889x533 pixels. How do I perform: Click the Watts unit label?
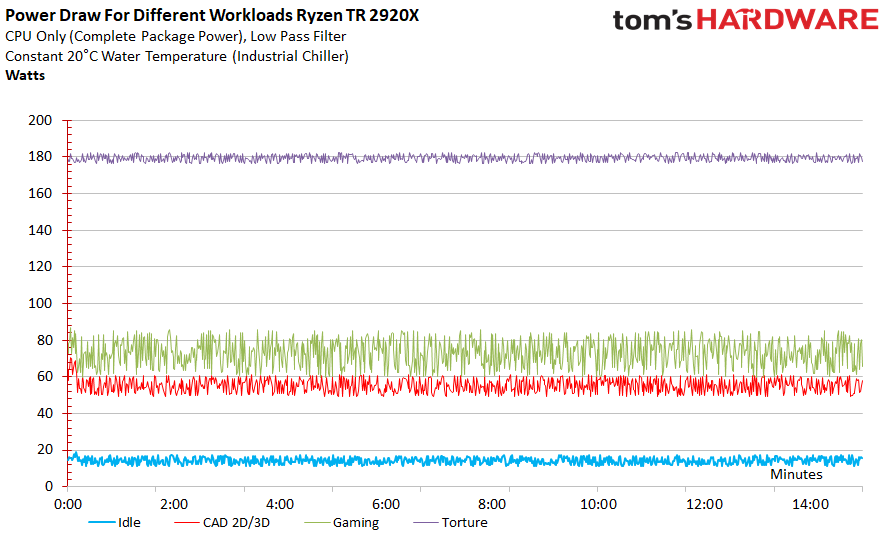[25, 75]
